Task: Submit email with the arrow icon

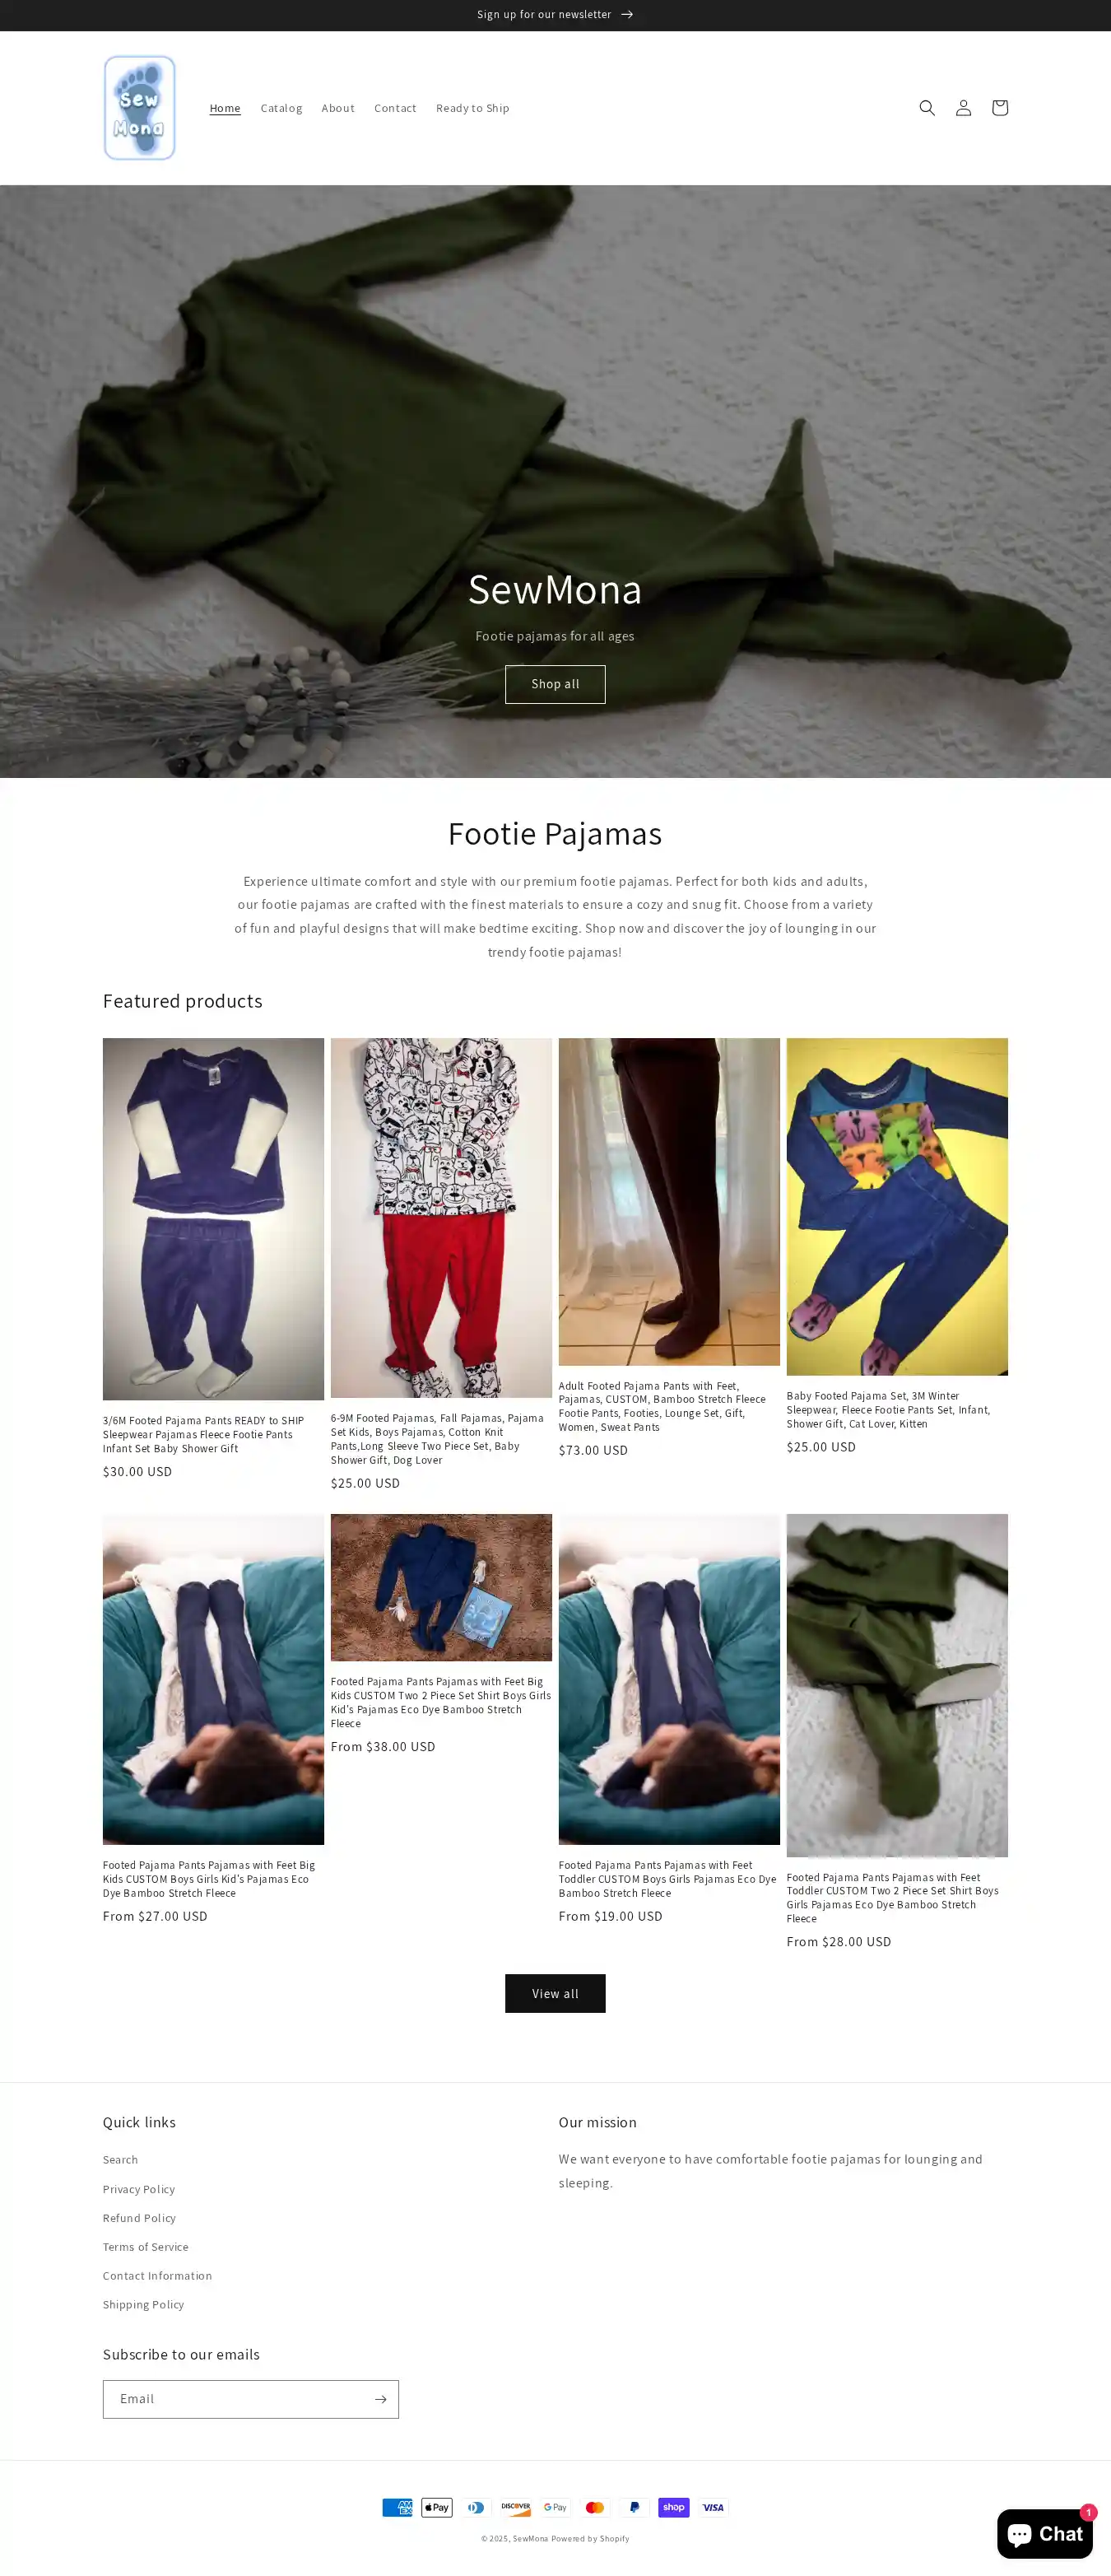Action: click(380, 2399)
